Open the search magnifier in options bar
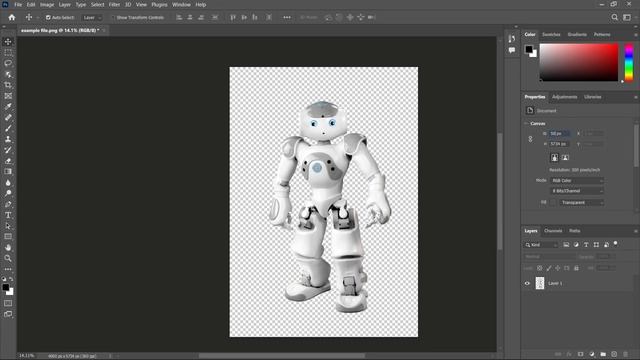The height and width of the screenshot is (360, 640). click(x=614, y=17)
